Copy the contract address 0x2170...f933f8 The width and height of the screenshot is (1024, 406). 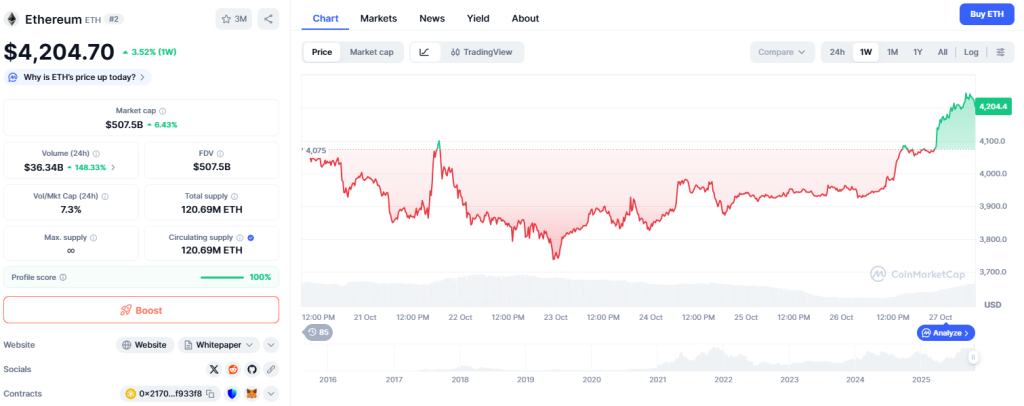point(210,394)
